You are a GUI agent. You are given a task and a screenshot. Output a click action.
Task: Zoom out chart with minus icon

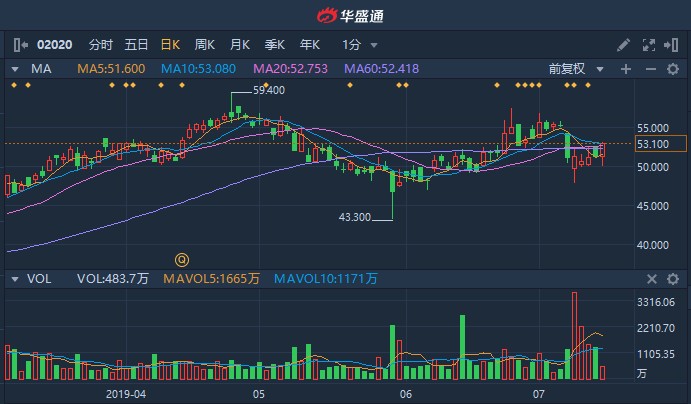tap(650, 69)
